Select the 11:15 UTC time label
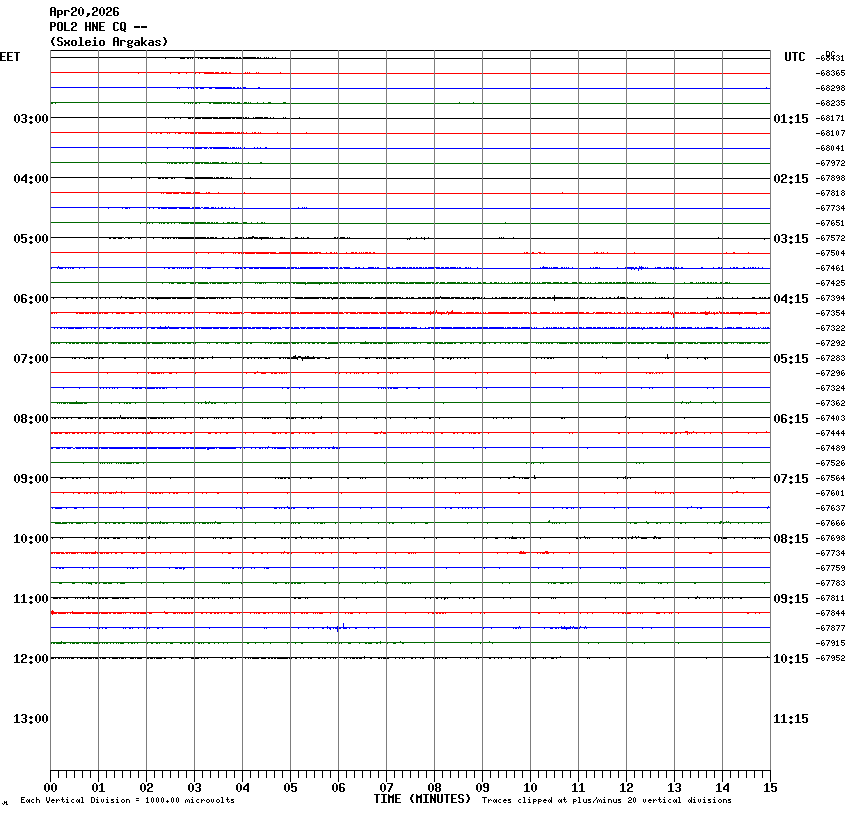The height and width of the screenshot is (814, 850). [791, 719]
